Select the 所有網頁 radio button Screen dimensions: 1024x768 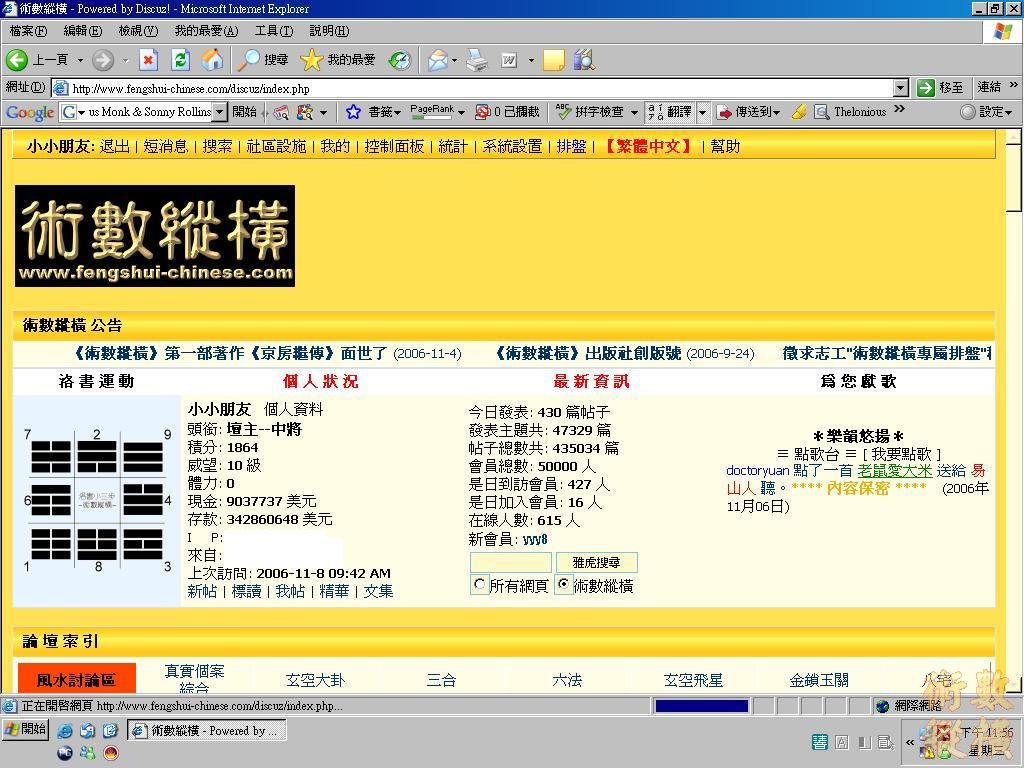click(x=480, y=585)
